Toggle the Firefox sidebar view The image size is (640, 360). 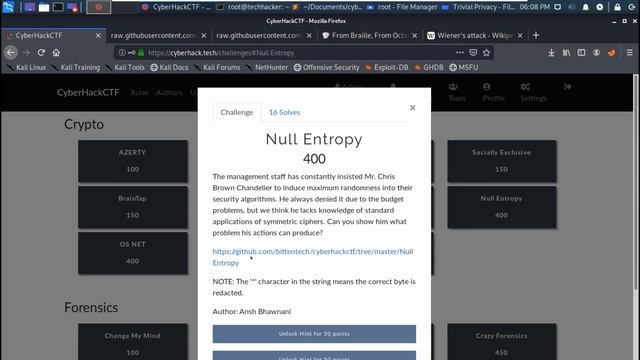point(581,52)
